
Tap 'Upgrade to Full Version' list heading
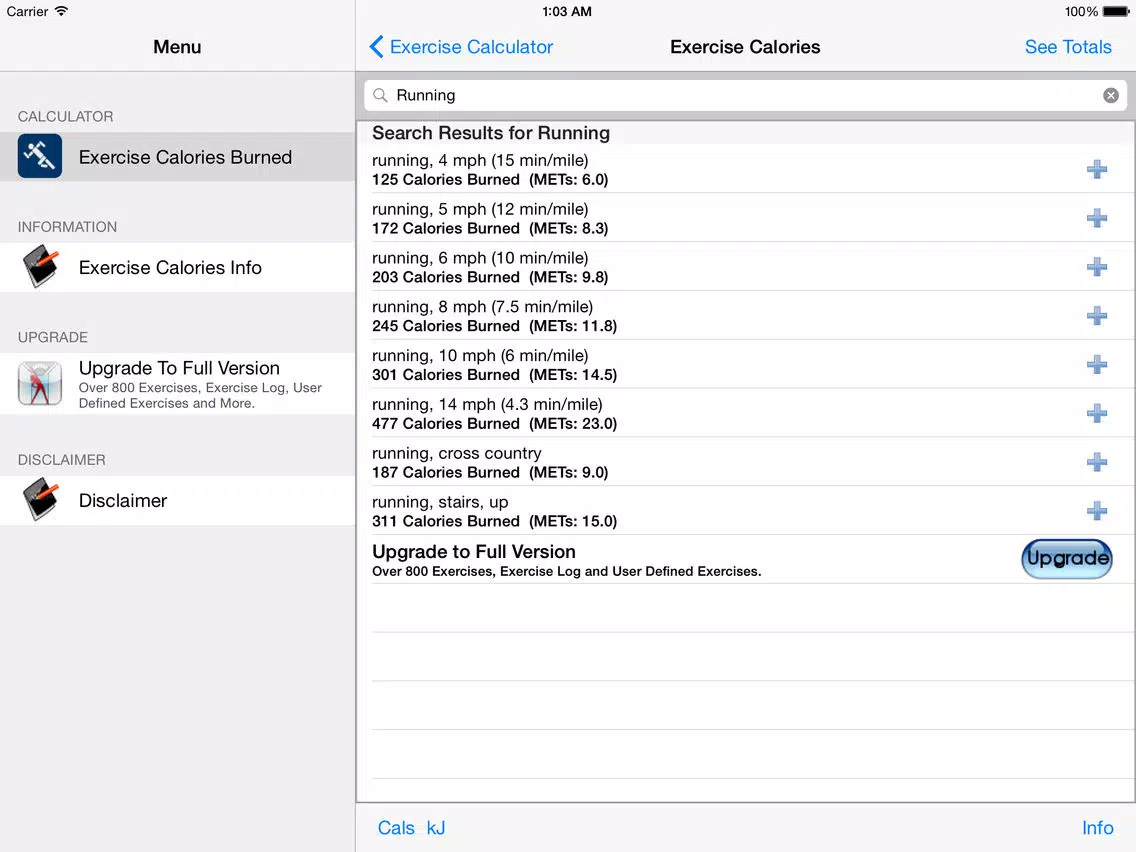474,552
